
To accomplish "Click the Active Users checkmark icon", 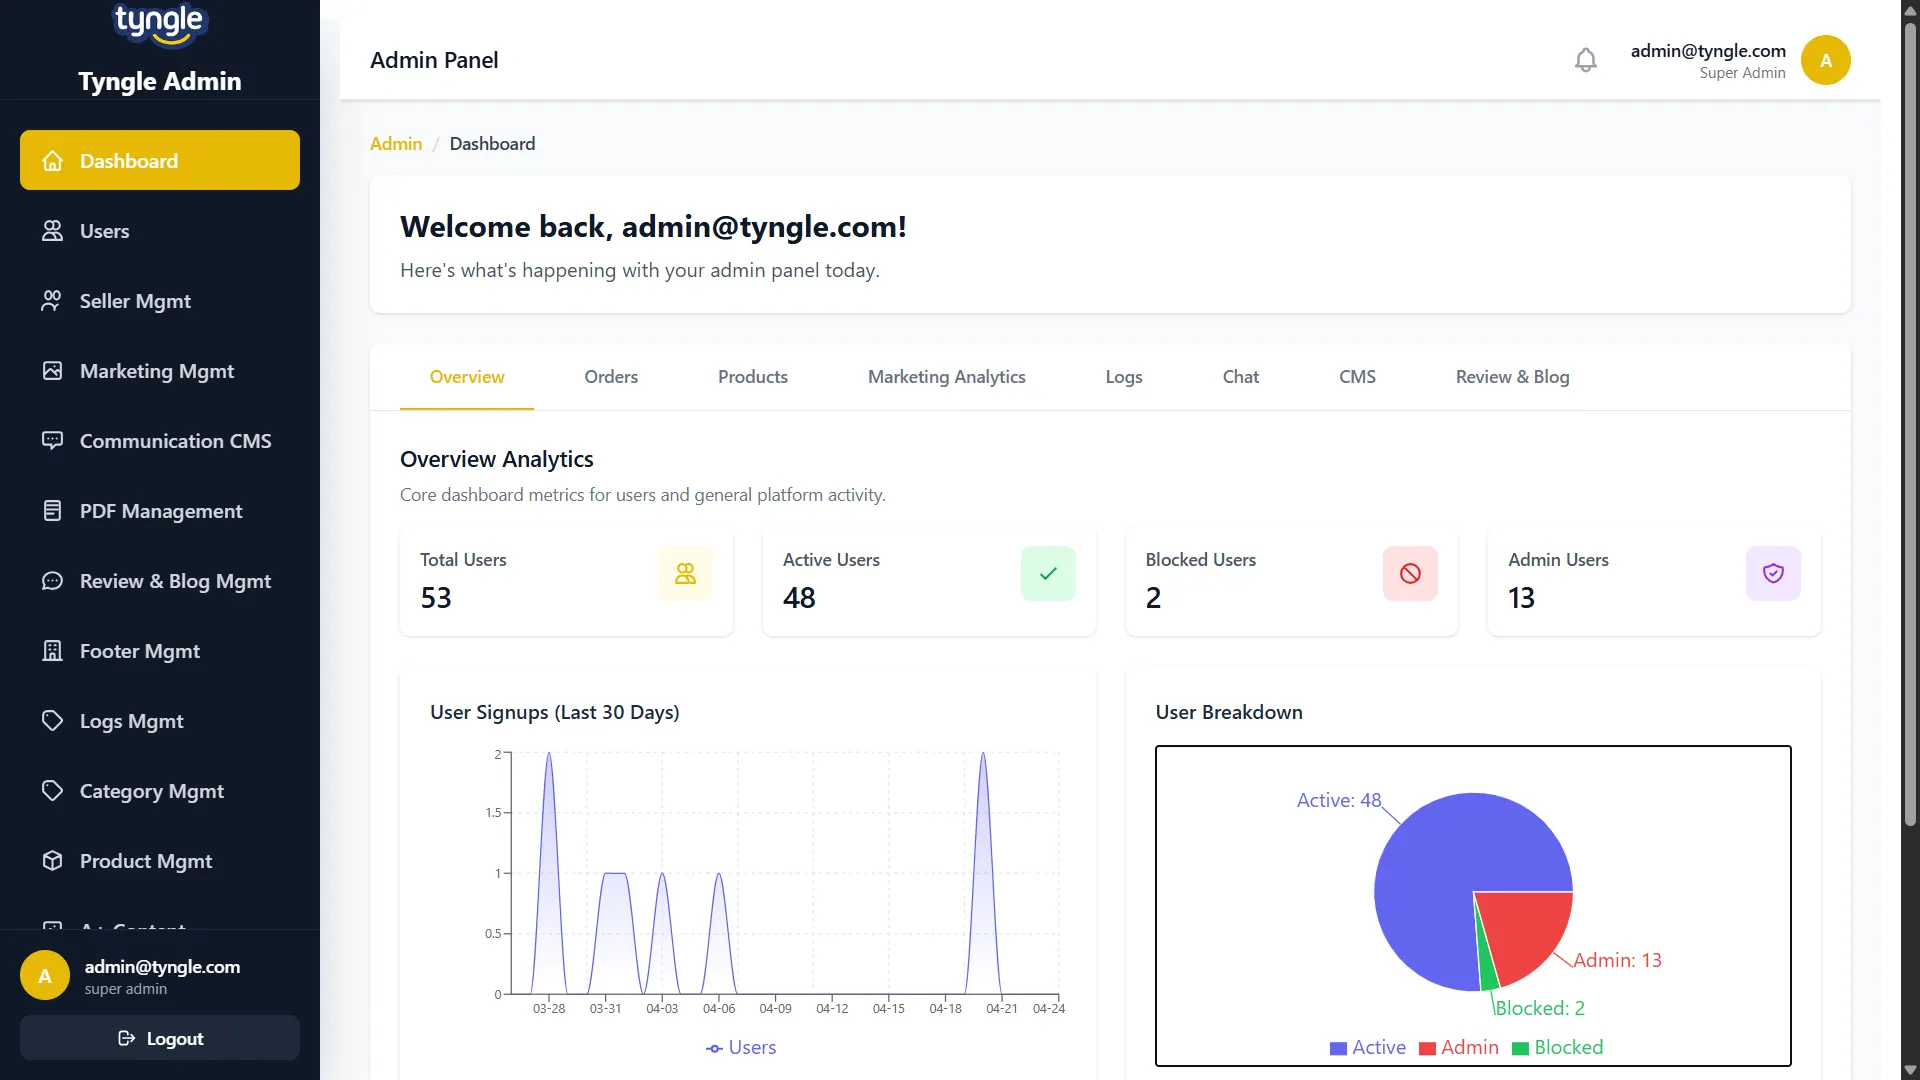I will (x=1048, y=573).
